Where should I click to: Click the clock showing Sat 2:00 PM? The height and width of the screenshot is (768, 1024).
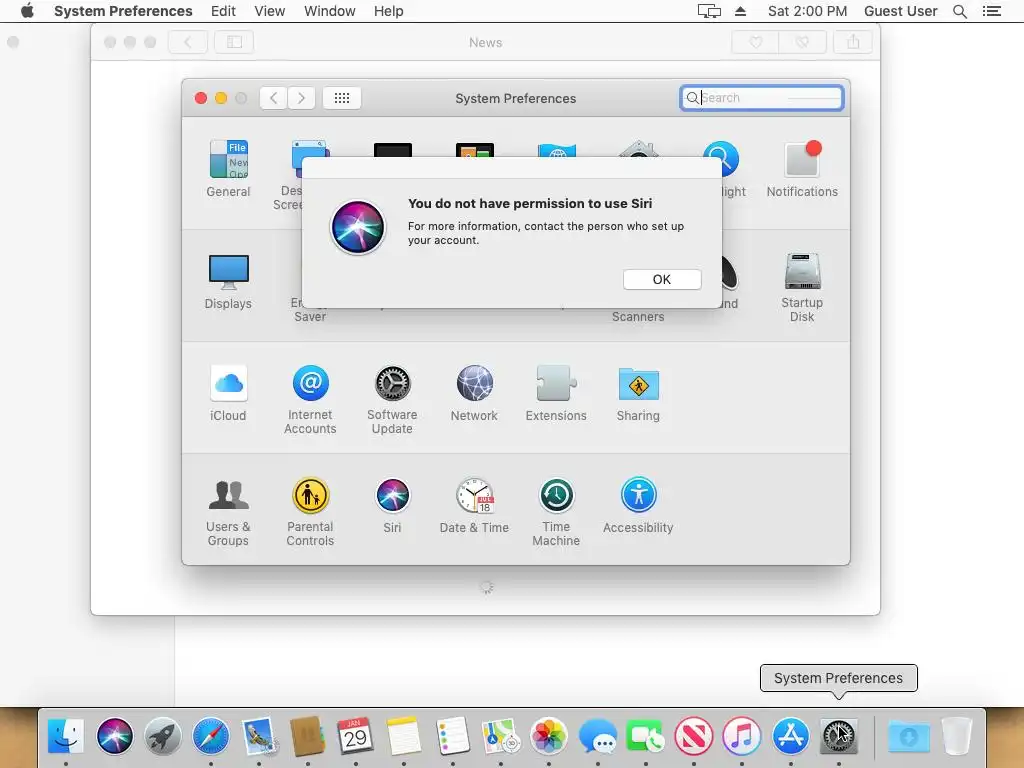coord(807,11)
